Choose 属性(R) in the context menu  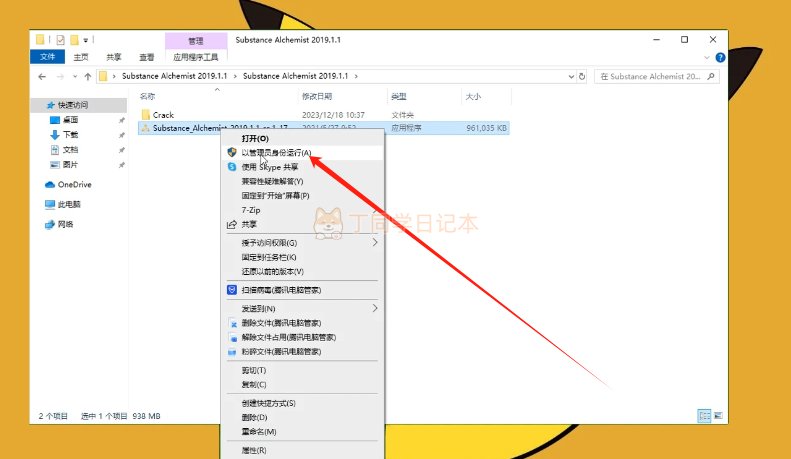(303, 450)
